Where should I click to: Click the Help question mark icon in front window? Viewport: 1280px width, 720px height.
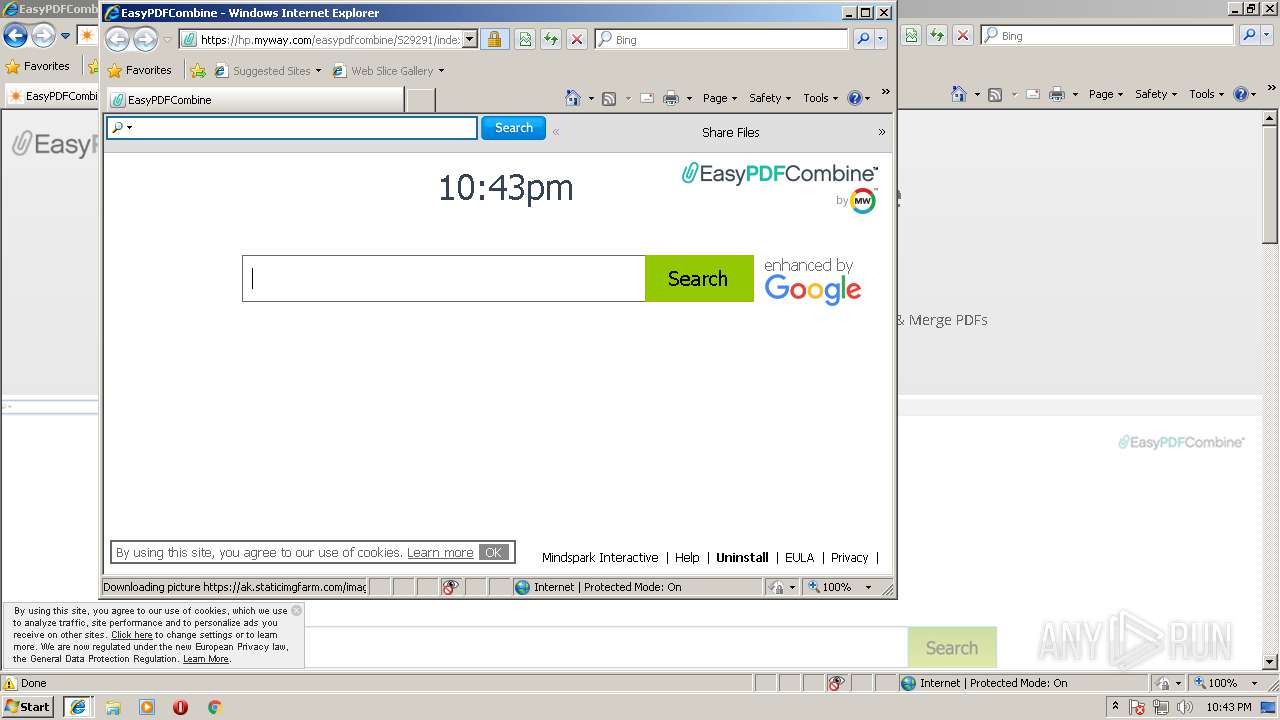click(x=854, y=98)
